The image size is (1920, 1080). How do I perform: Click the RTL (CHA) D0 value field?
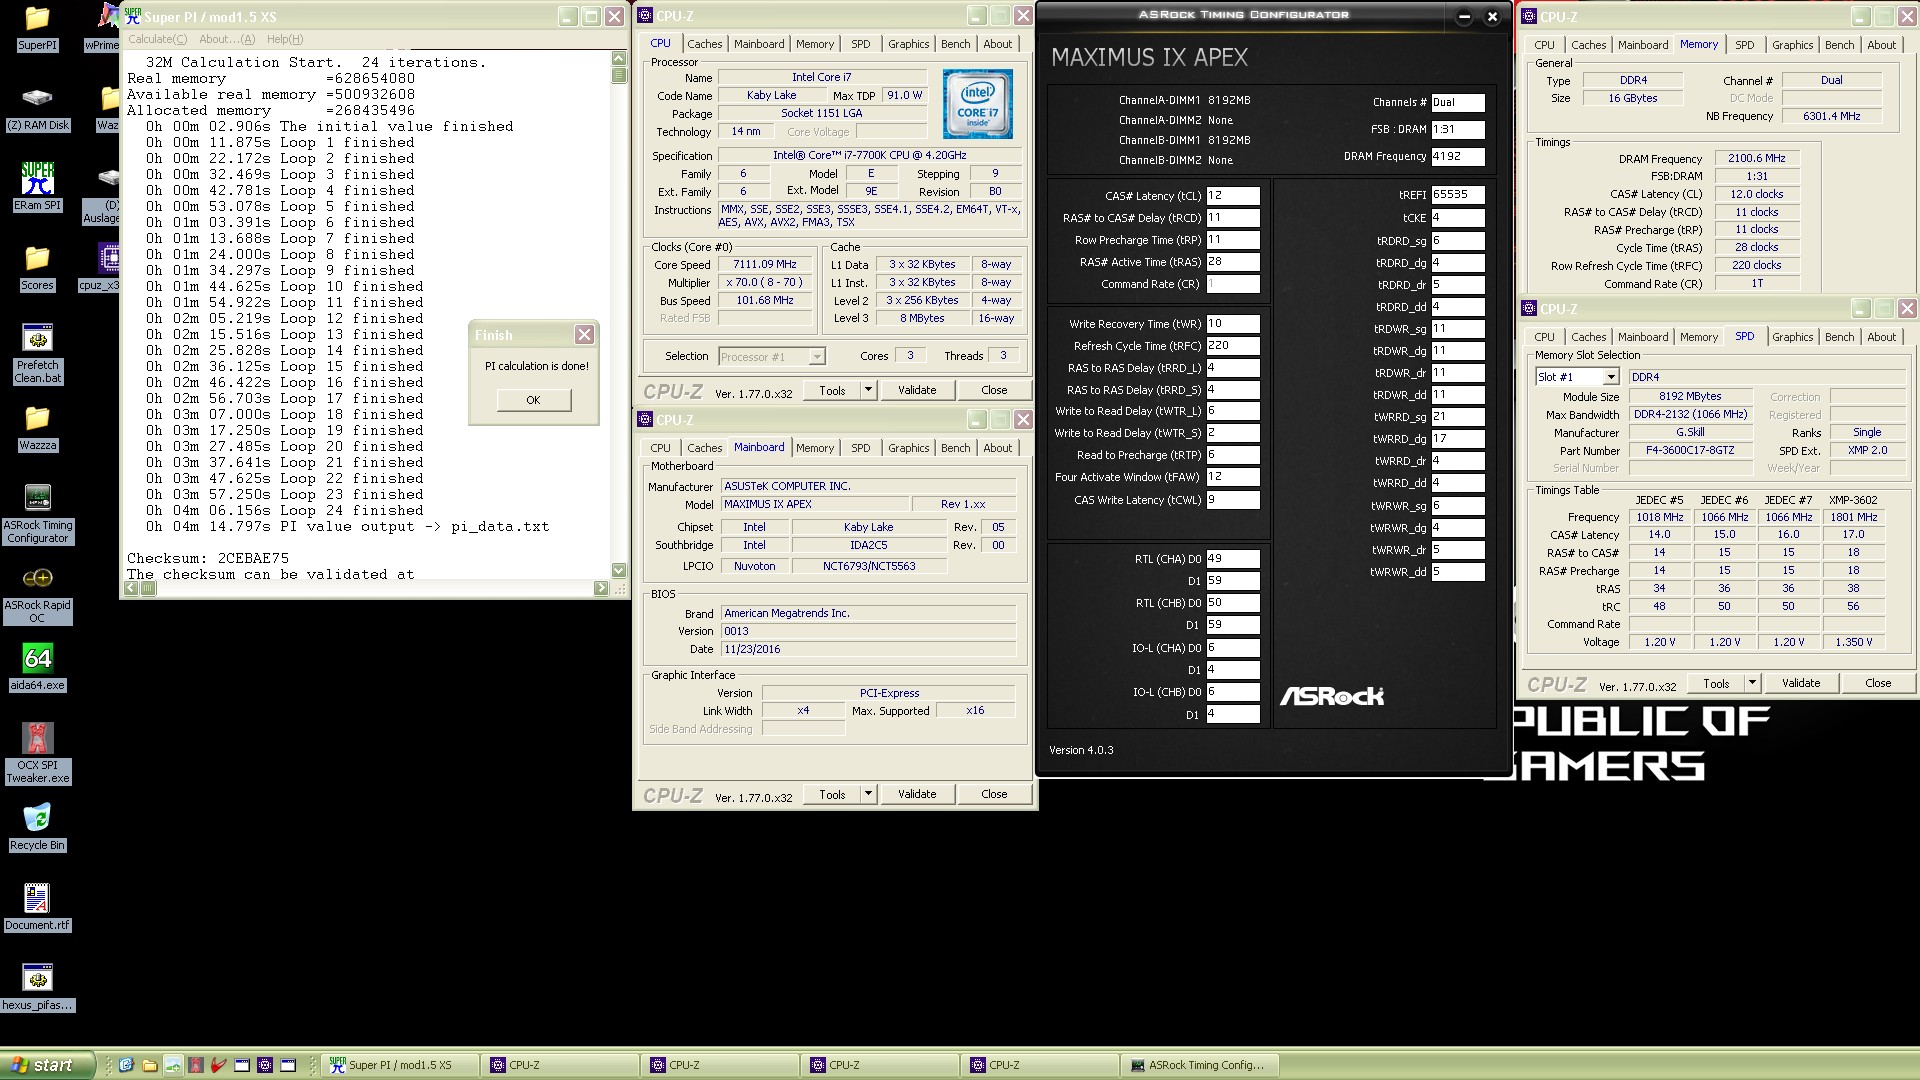coord(1232,559)
